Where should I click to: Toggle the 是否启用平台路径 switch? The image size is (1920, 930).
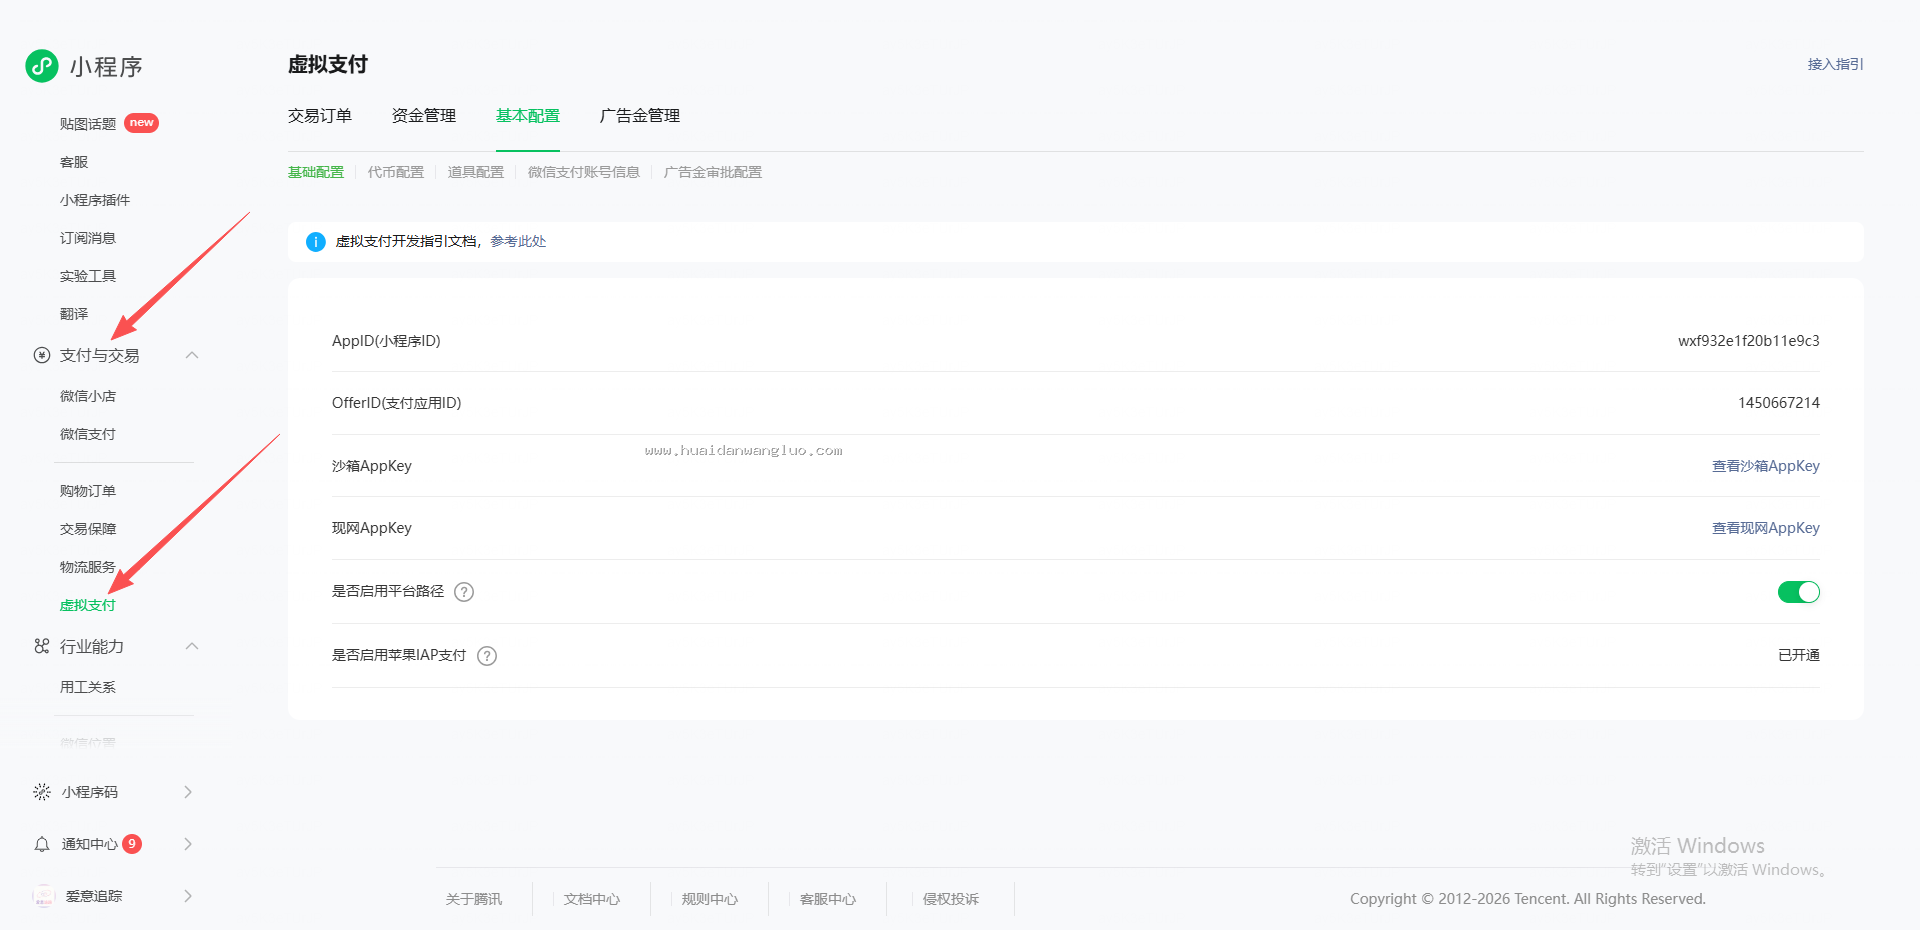pos(1799,592)
